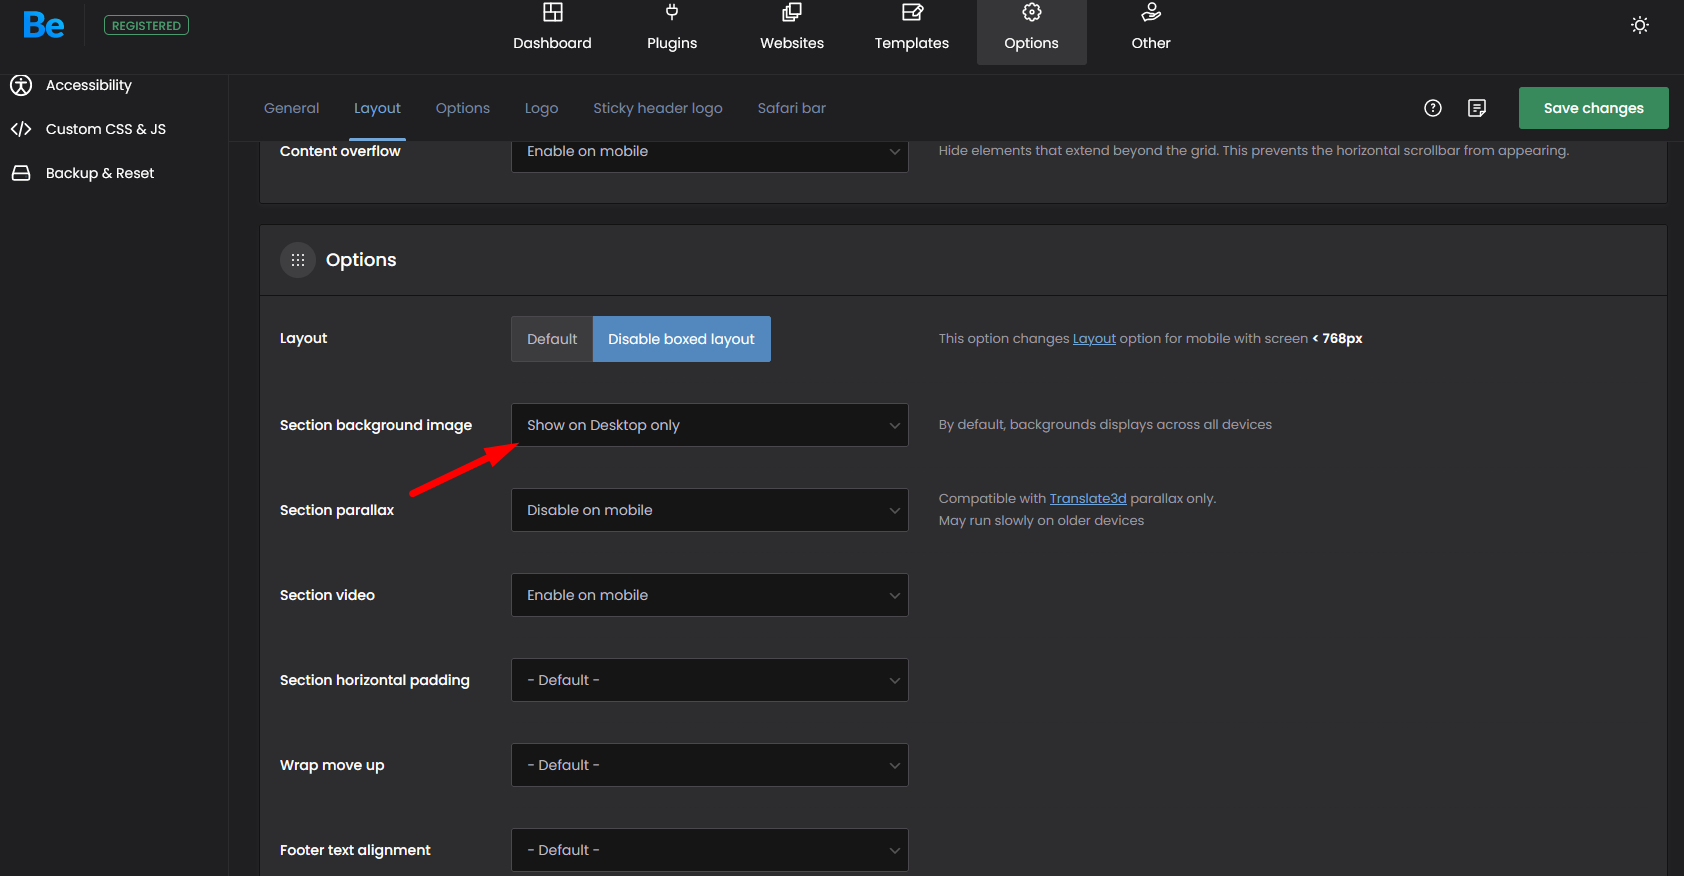Click the Options gear icon
The height and width of the screenshot is (876, 1684).
[x=1032, y=12]
